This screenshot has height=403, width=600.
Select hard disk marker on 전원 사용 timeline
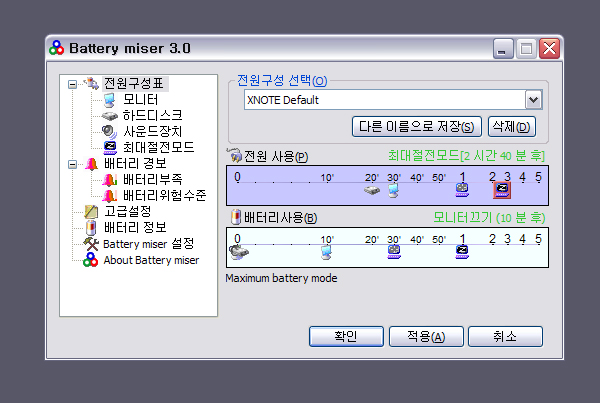[372, 189]
